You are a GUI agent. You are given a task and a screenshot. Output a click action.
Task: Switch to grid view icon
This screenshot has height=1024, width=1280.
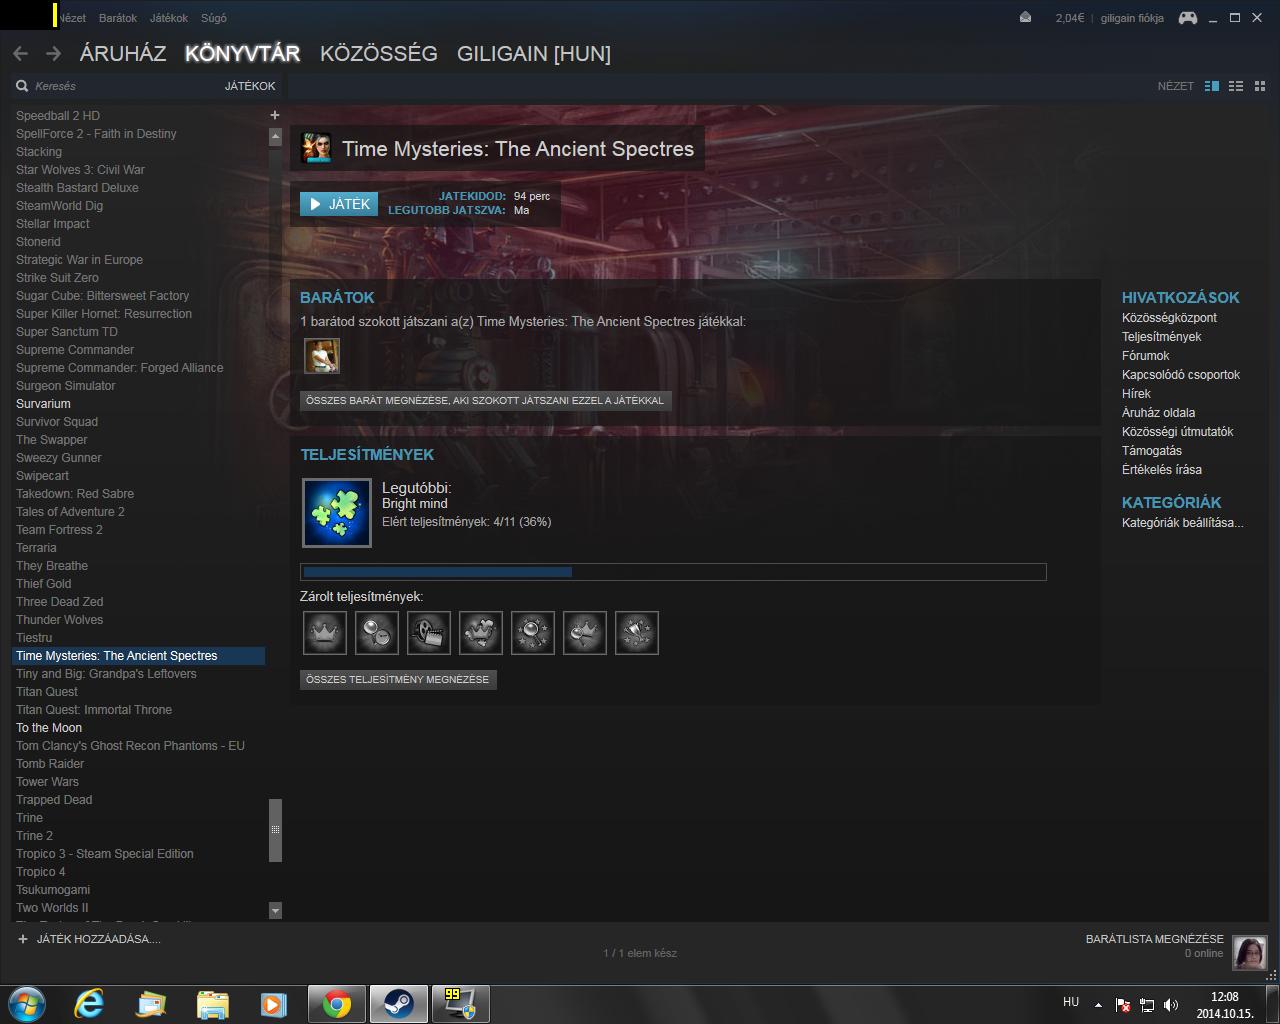1260,86
